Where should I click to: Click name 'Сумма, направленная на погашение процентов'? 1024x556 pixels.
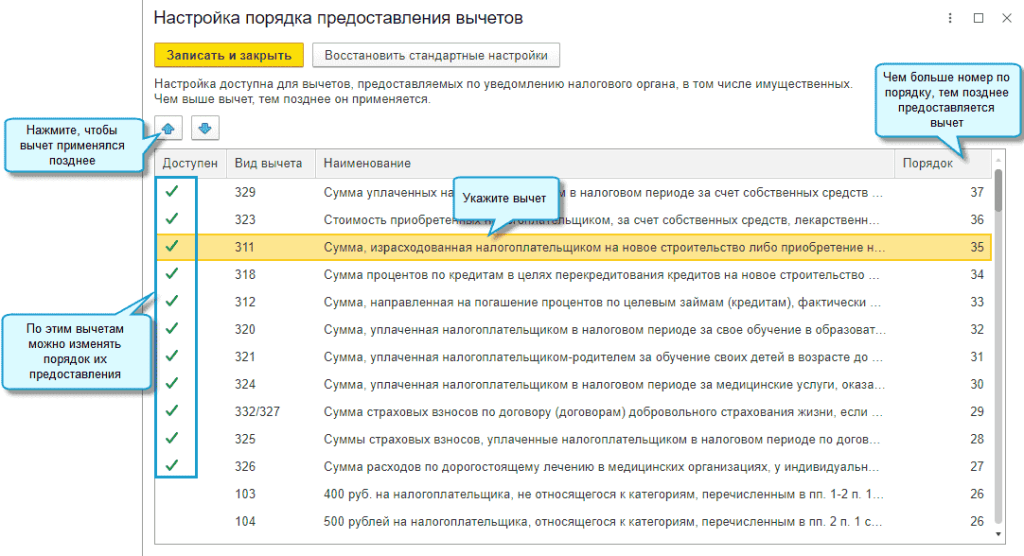tap(602, 302)
